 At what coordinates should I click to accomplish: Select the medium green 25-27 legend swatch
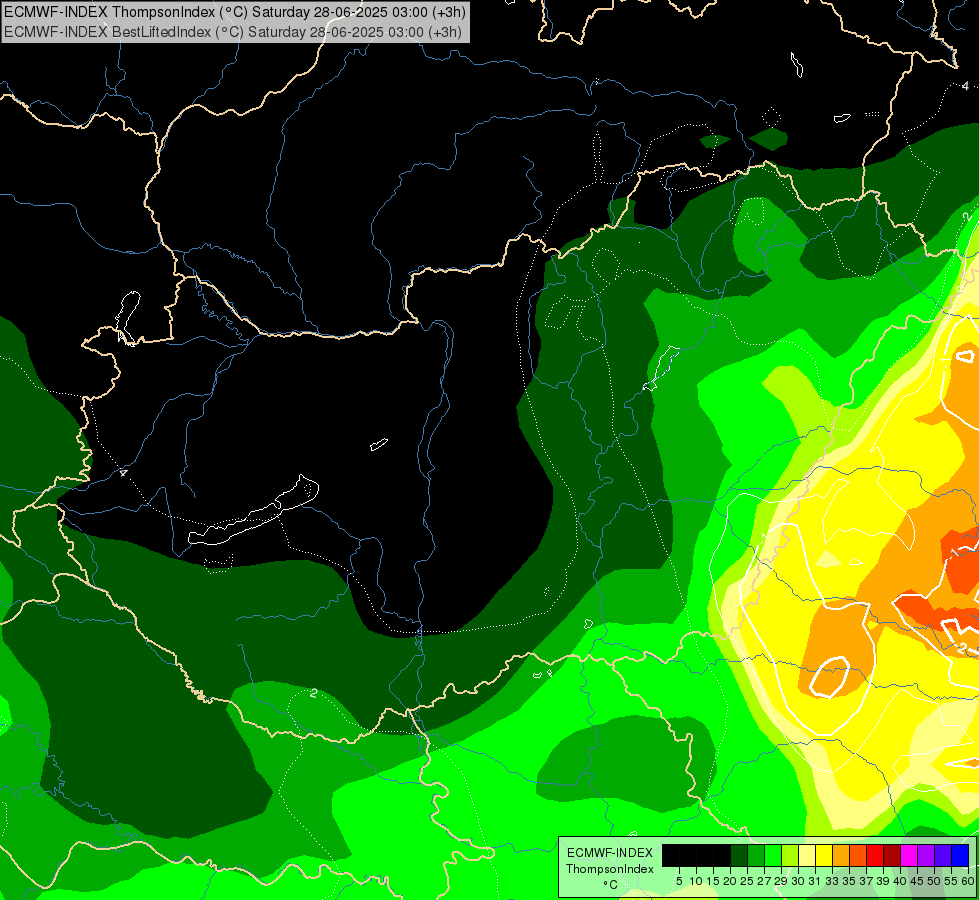pos(756,855)
